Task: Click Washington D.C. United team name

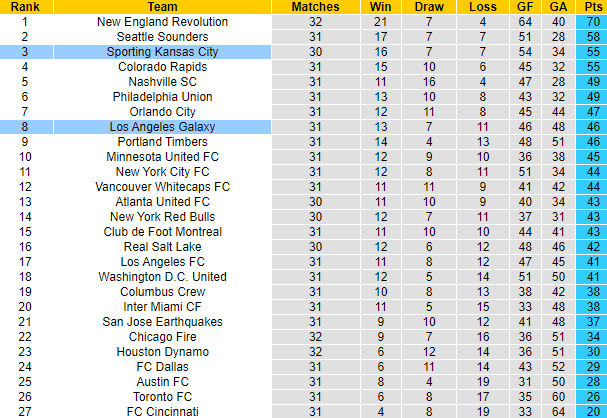Action: coord(162,277)
